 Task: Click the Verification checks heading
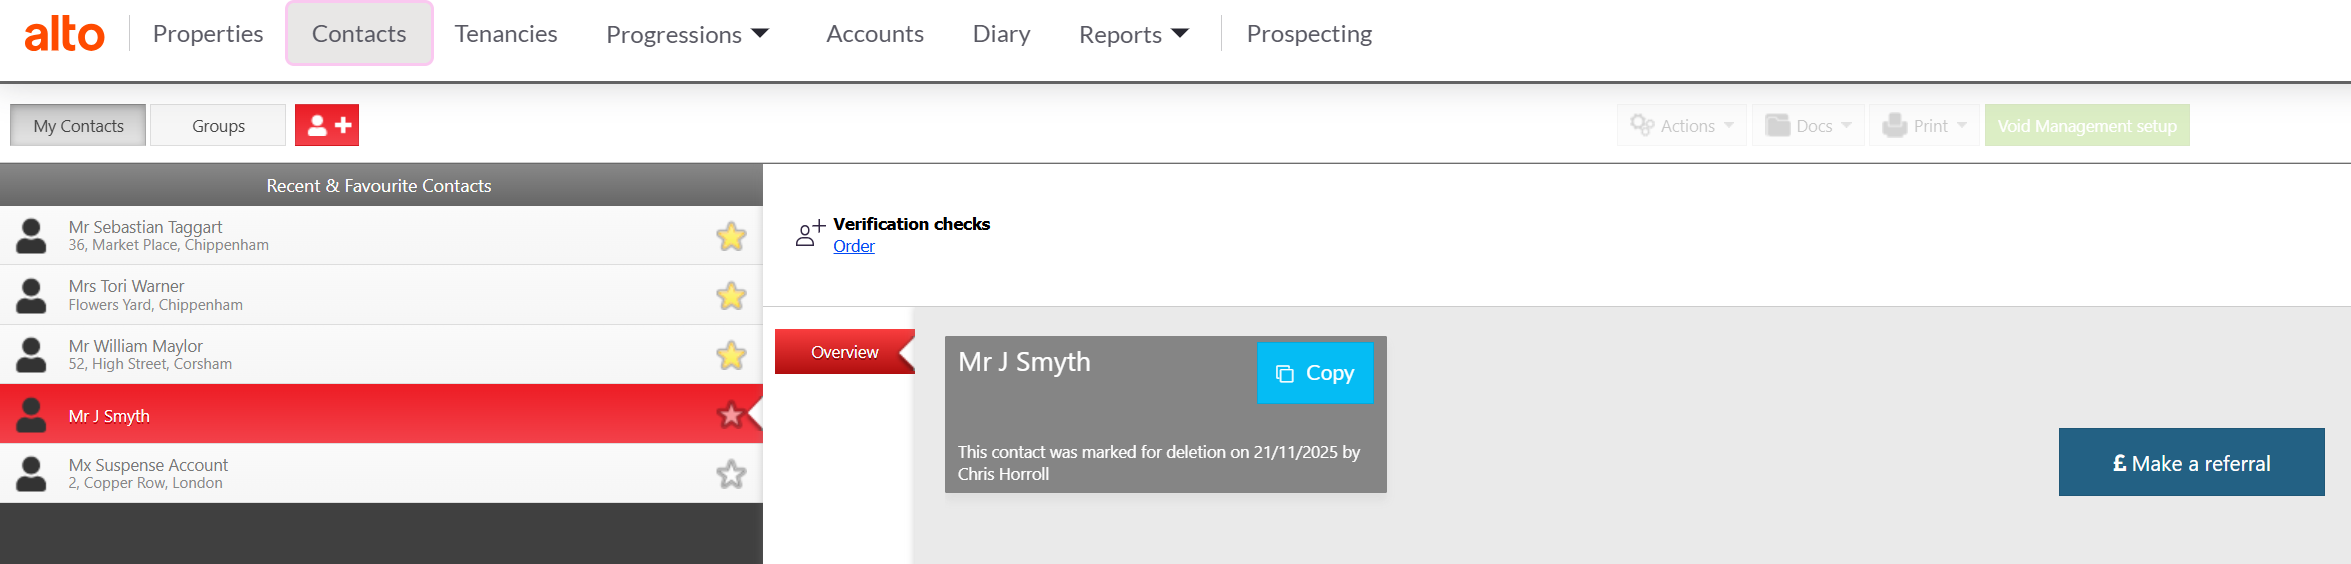[911, 224]
